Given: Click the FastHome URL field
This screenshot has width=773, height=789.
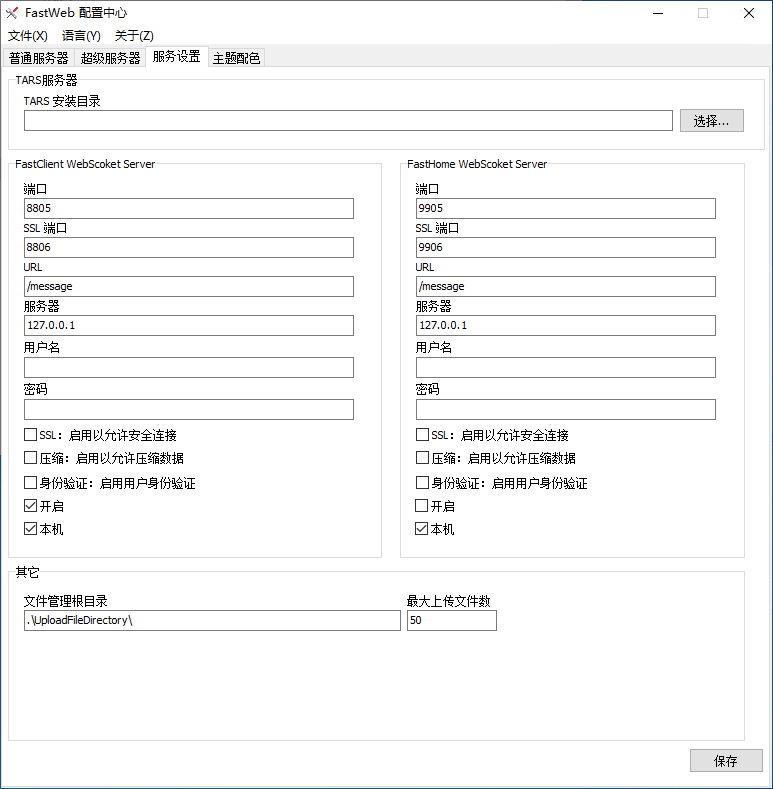Looking at the screenshot, I should tap(566, 286).
